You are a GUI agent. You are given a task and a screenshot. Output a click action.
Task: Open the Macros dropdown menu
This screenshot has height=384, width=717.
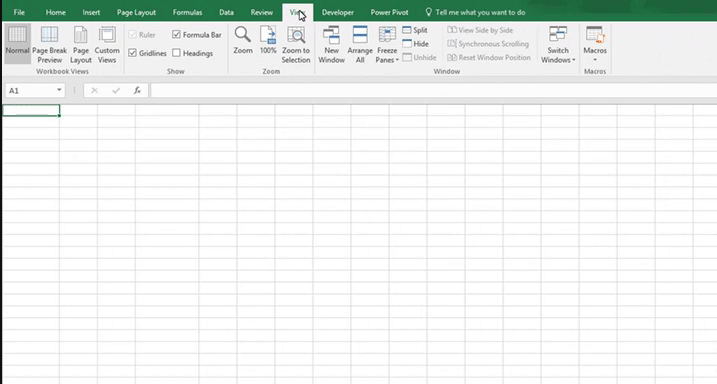(595, 45)
